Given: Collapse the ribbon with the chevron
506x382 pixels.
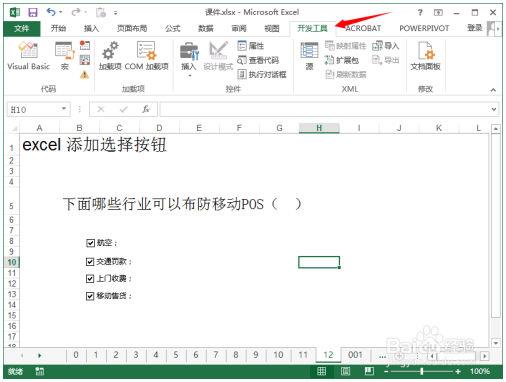Looking at the screenshot, I should pos(493,90).
